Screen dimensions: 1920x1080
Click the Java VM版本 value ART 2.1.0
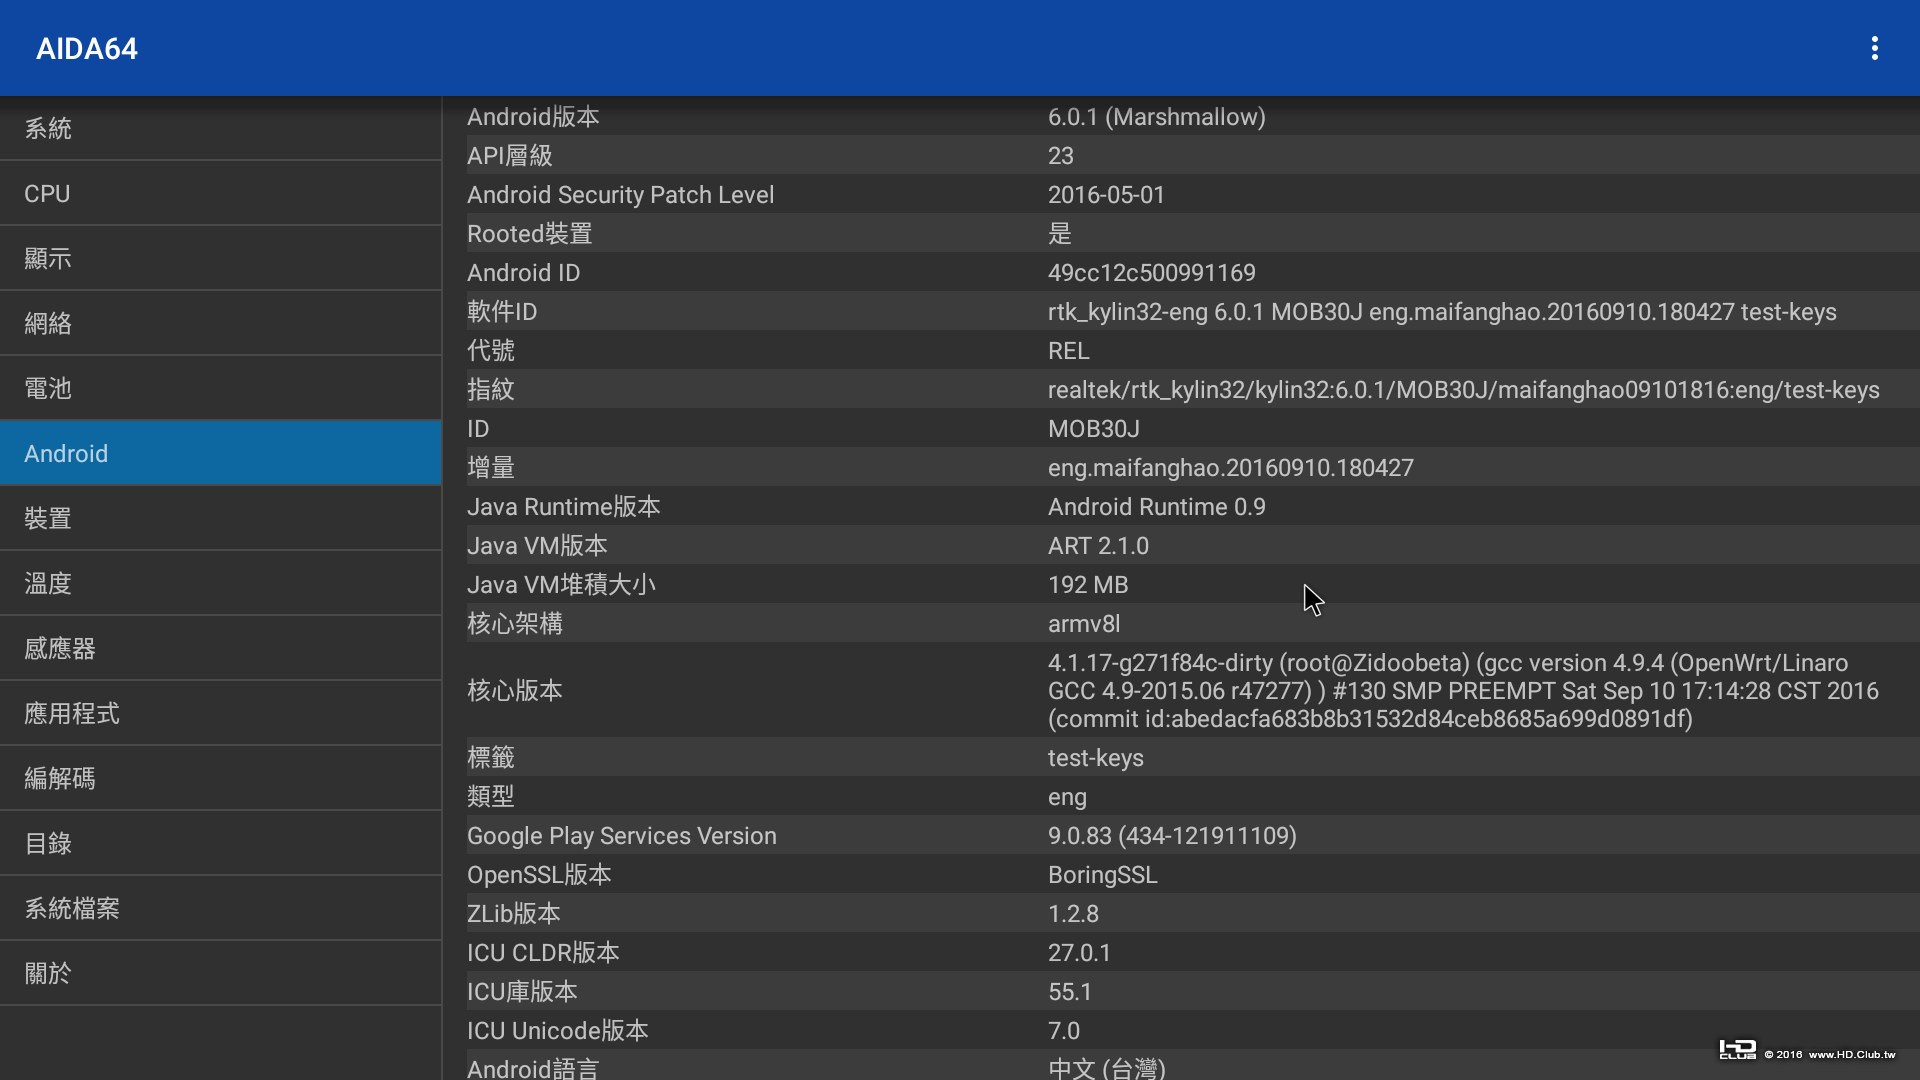pos(1099,546)
